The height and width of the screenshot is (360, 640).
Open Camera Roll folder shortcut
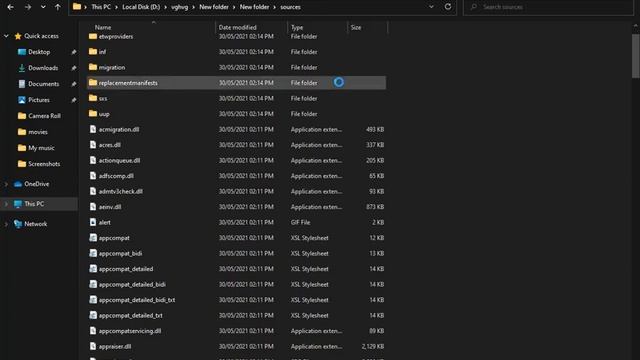(44, 116)
